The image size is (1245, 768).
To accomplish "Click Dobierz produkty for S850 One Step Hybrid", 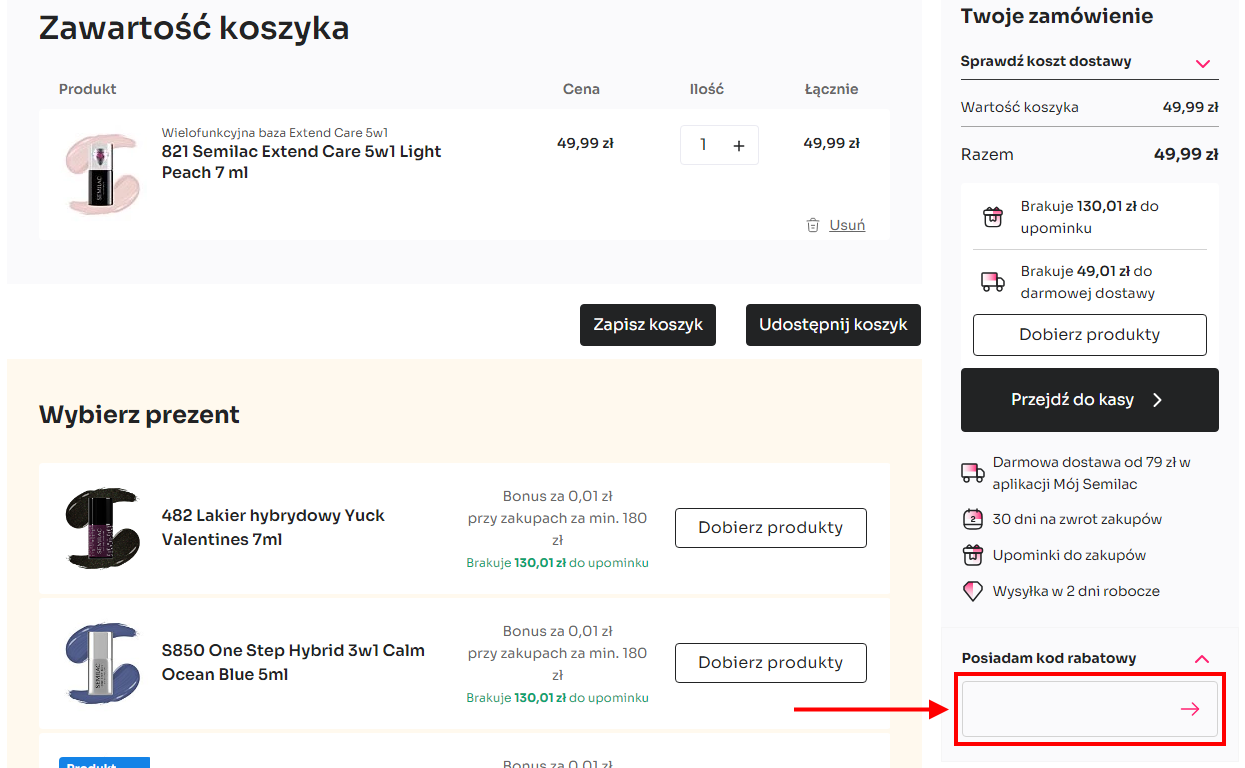I will (x=771, y=663).
